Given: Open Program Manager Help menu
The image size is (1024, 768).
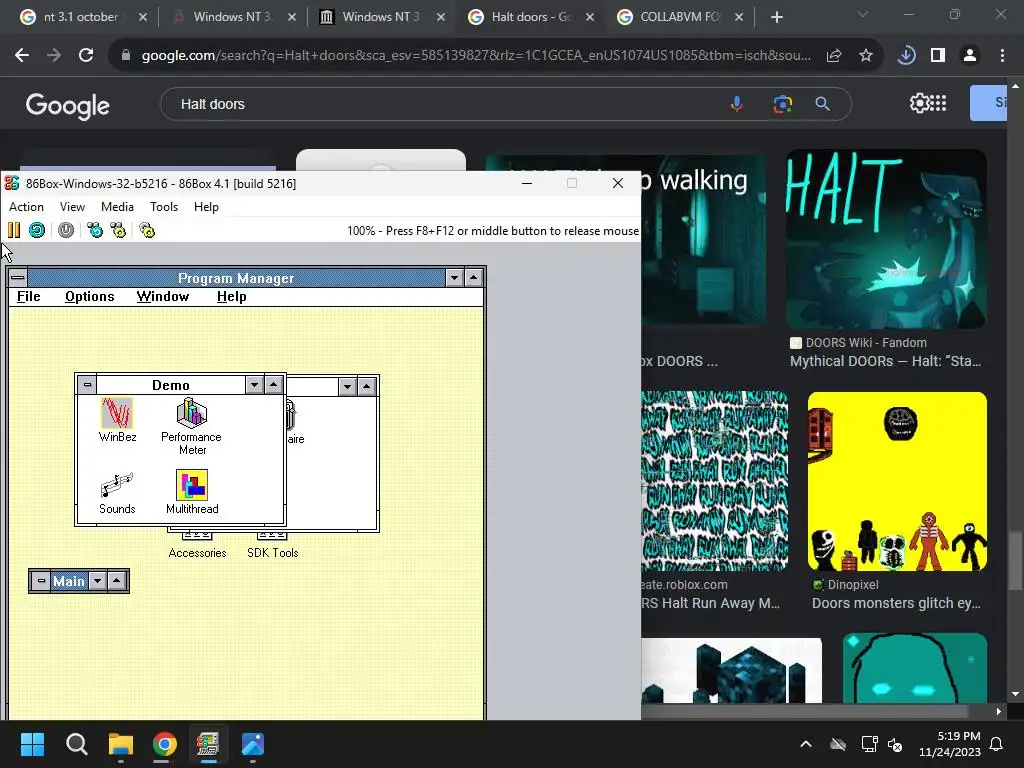Looking at the screenshot, I should pos(231,296).
